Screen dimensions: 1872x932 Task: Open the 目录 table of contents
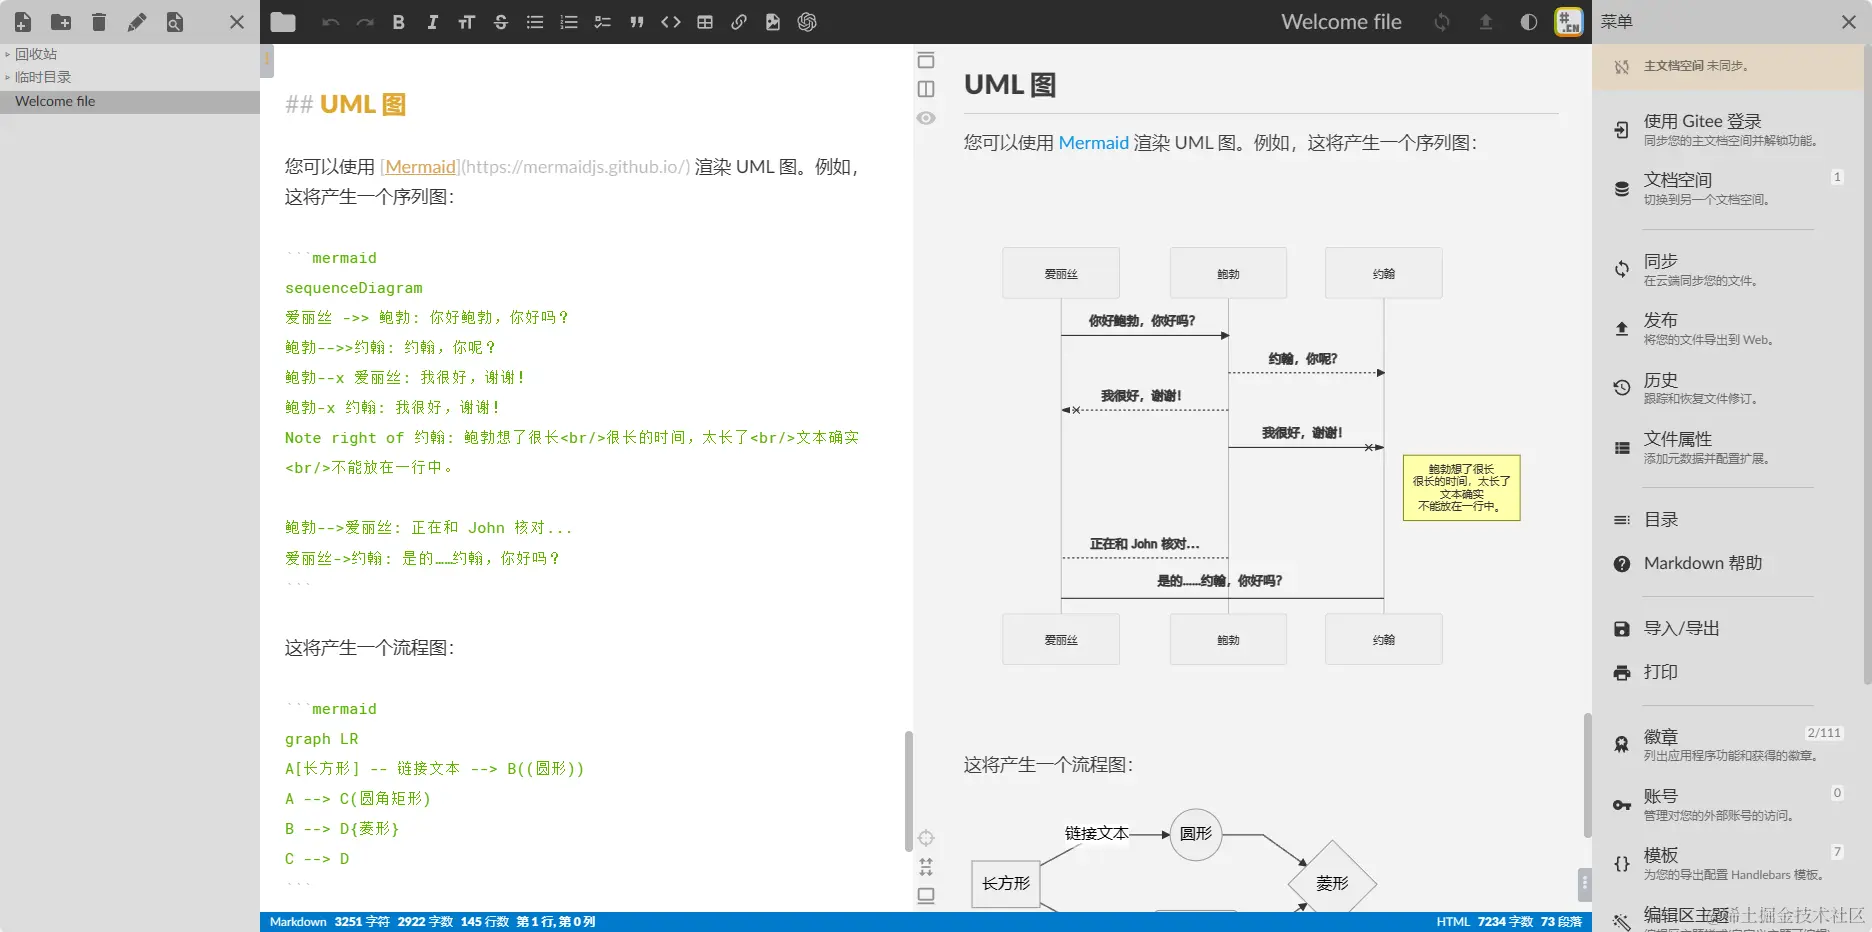click(1727, 520)
